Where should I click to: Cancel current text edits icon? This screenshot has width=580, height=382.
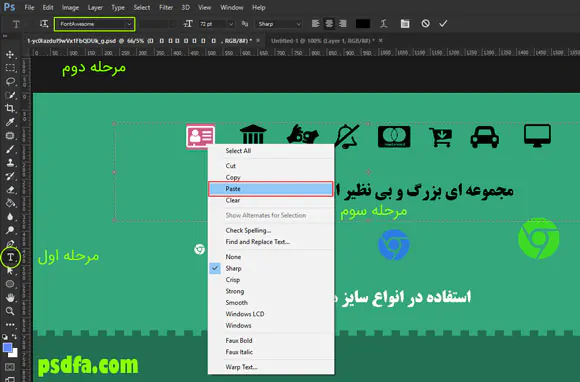425,24
